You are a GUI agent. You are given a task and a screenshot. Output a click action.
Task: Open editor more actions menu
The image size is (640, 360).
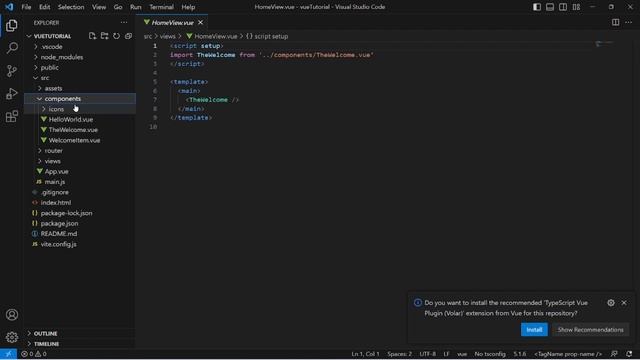(x=628, y=22)
